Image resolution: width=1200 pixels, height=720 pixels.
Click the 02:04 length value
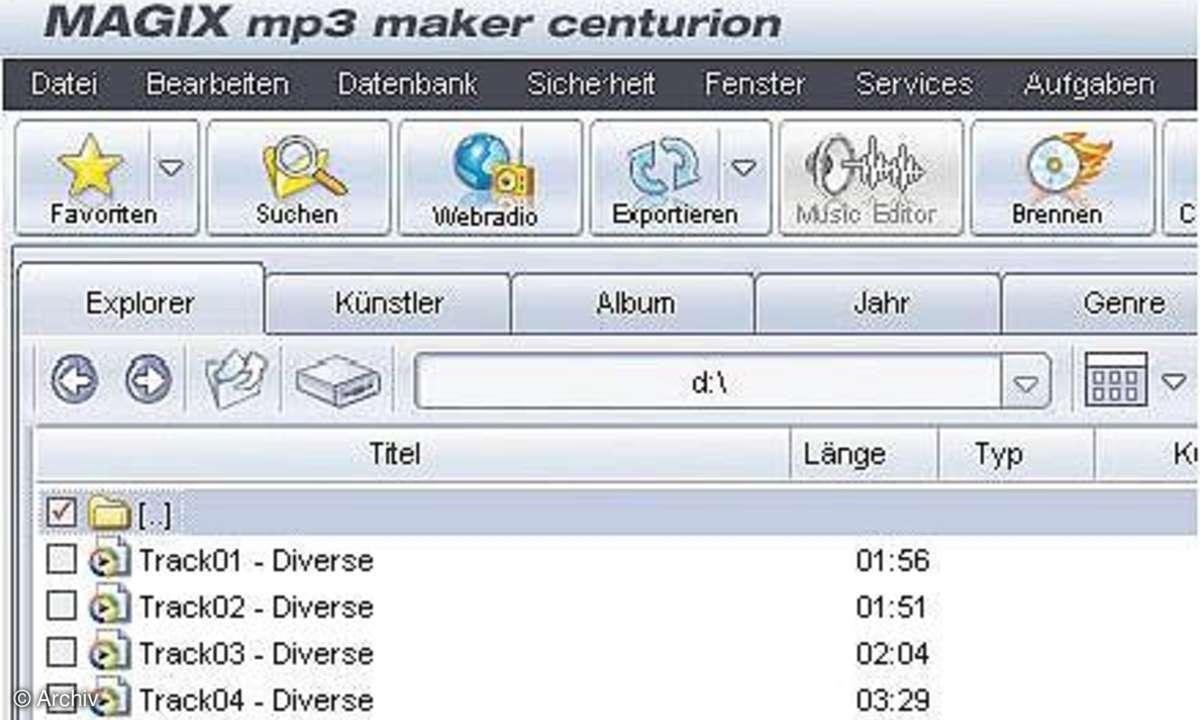tap(892, 653)
